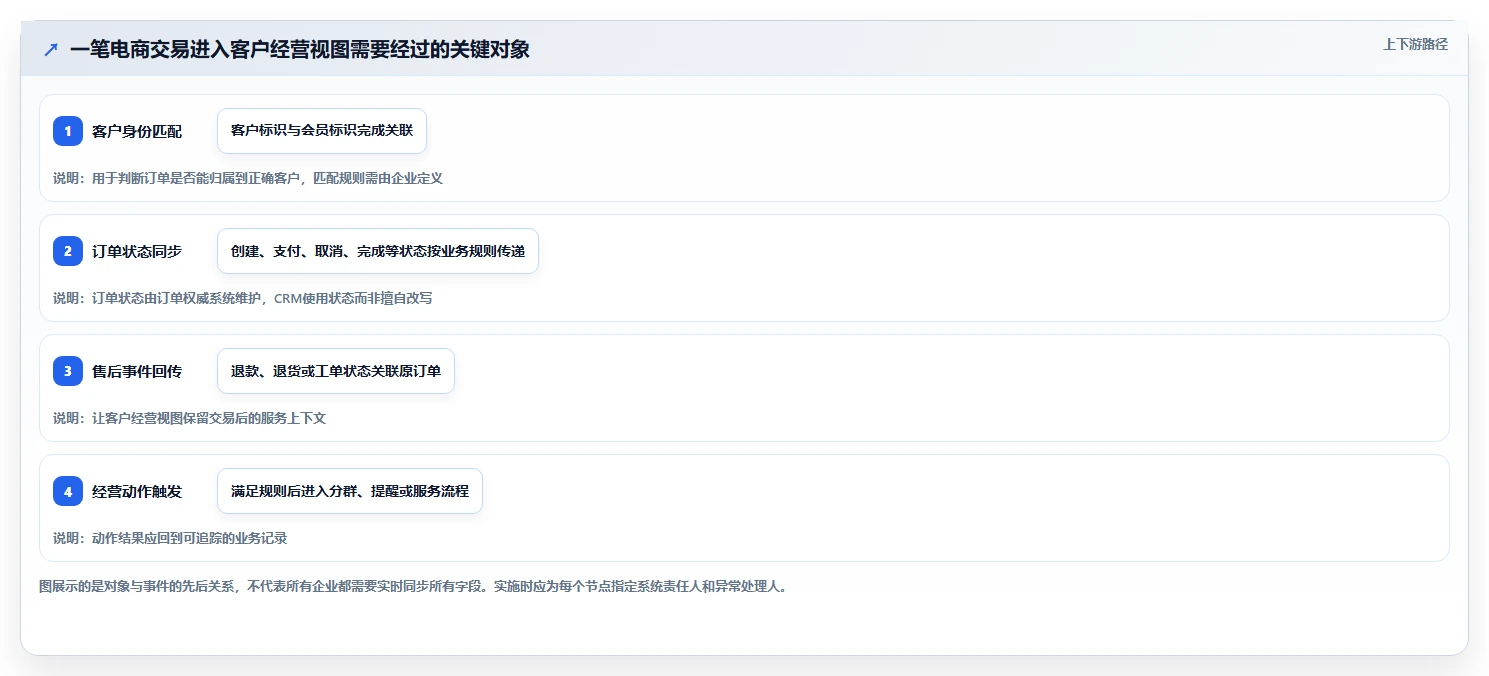This screenshot has height=676, width=1489.
Task: Select the title '一笔电商交易进入客户经营视图需要经过的关键对象'
Action: (300, 49)
